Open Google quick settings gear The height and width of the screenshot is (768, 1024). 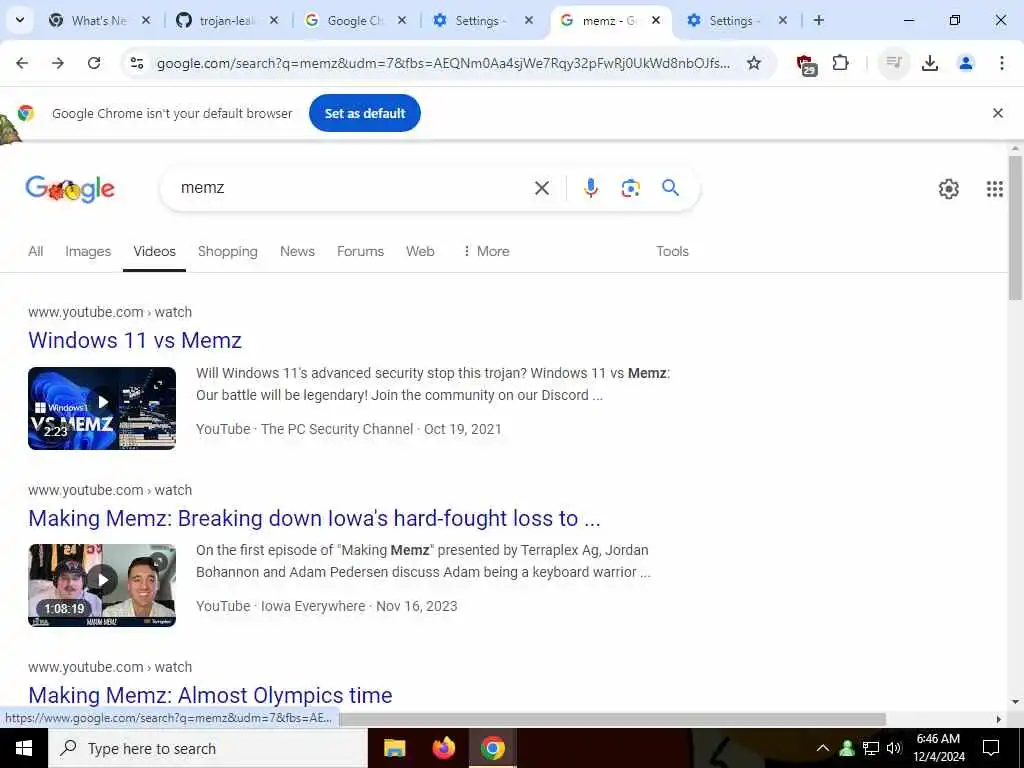[x=948, y=189]
